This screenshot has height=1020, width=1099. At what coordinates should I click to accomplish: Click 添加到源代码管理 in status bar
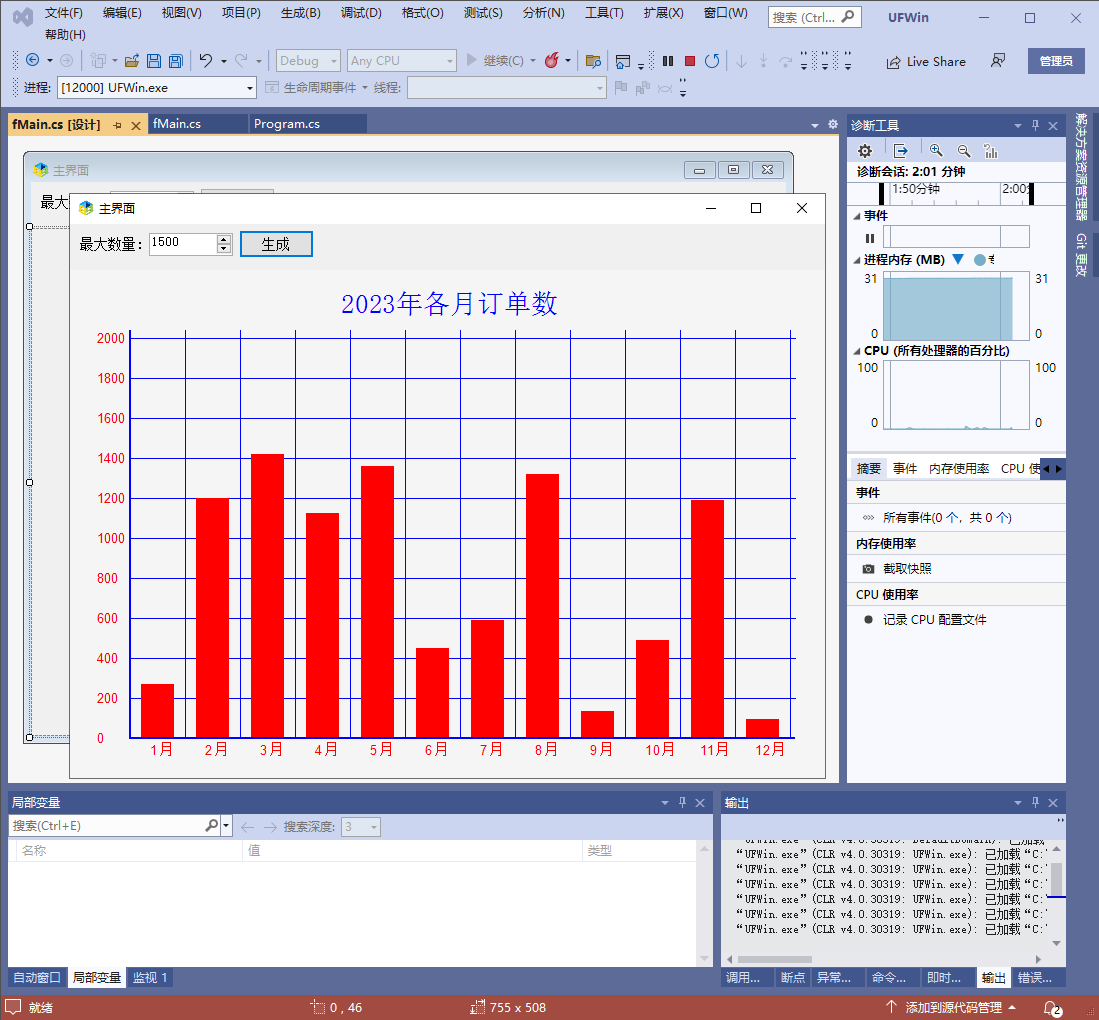[952, 1007]
